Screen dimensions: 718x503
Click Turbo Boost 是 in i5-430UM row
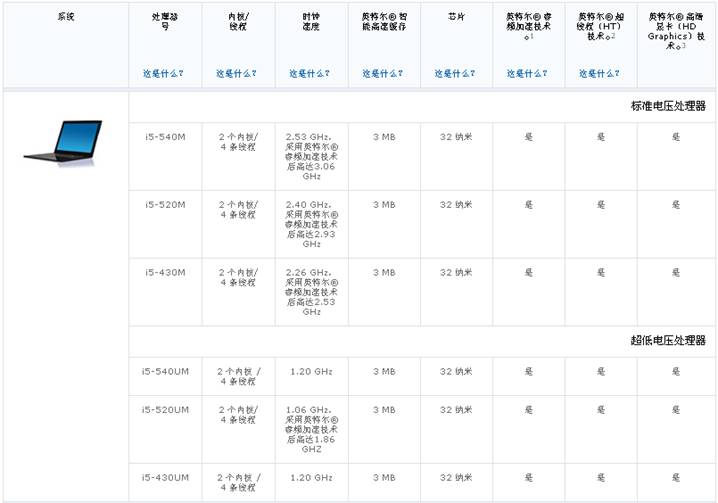[529, 478]
